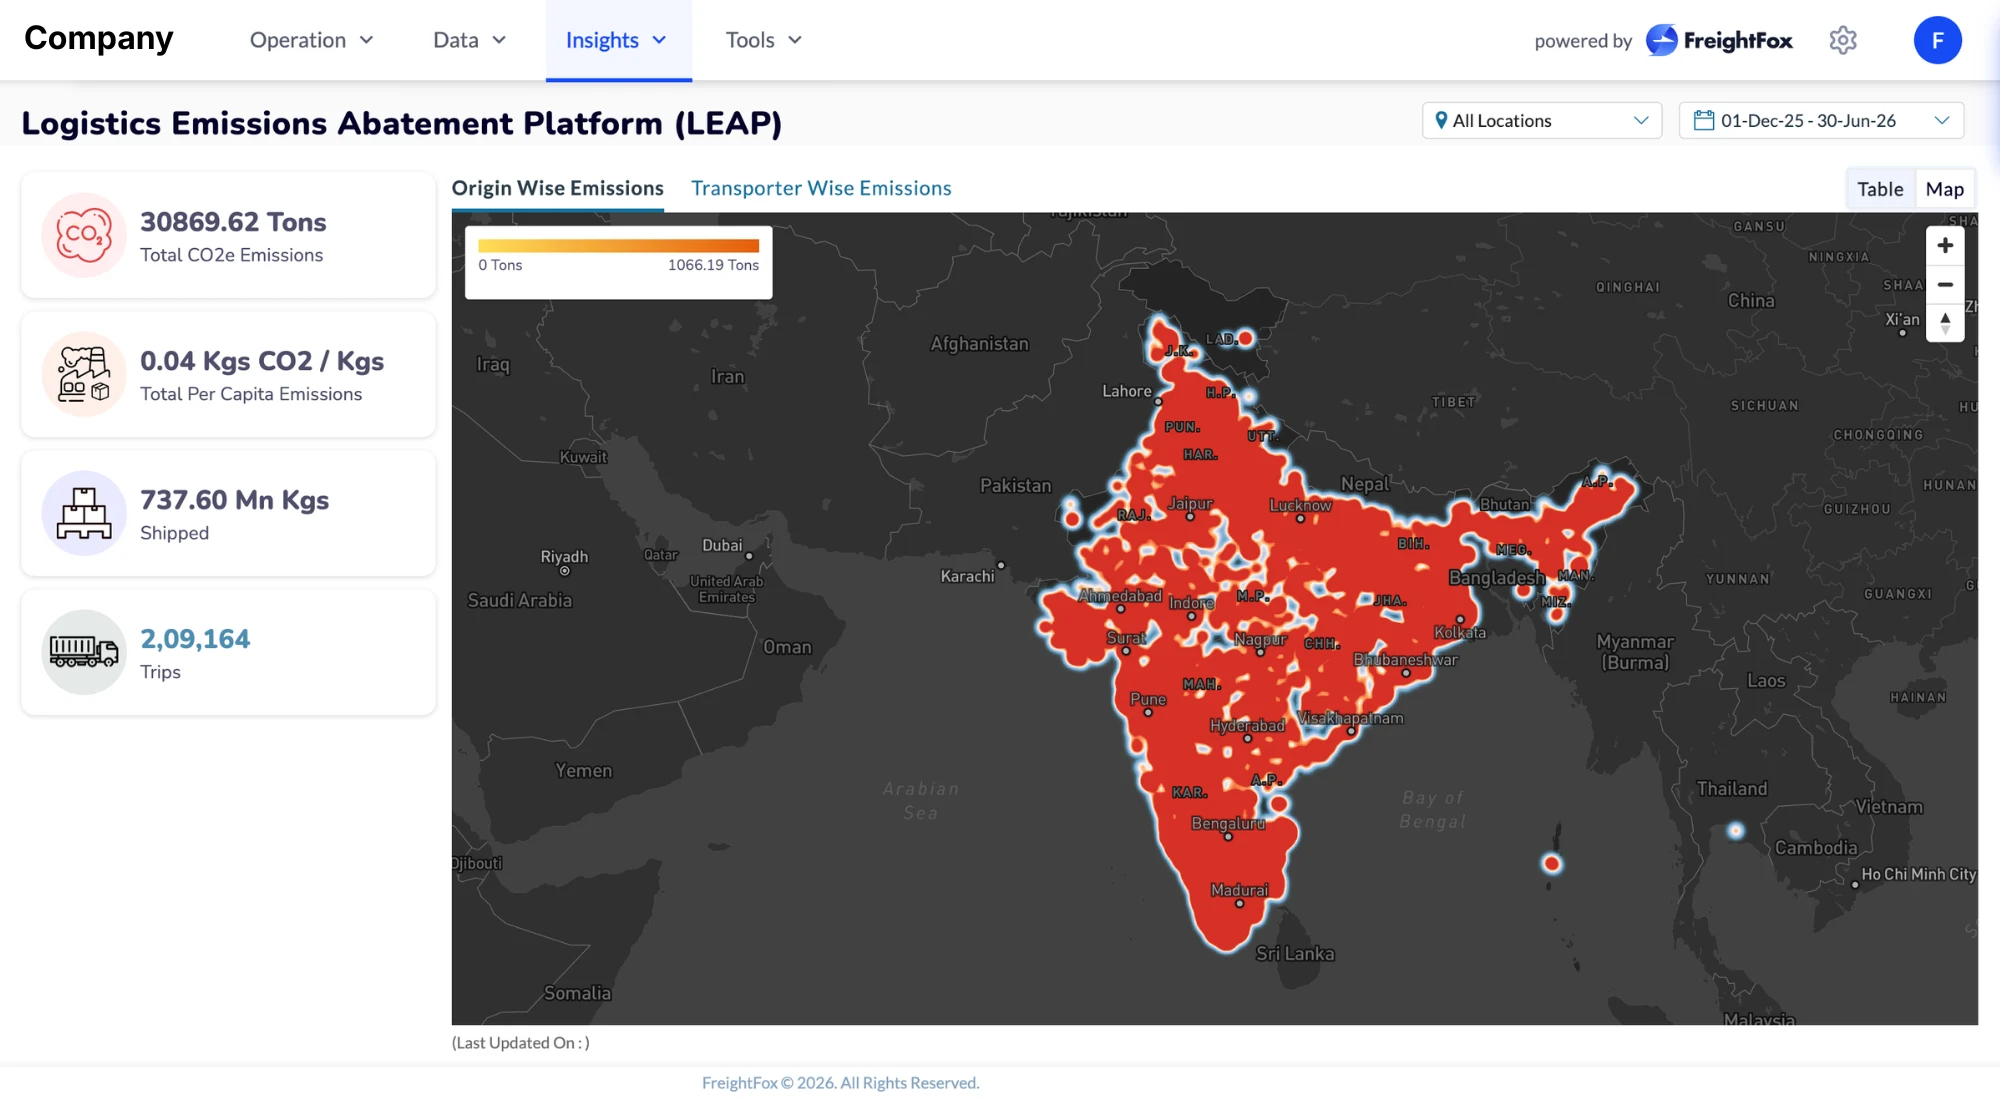Switch to Transporter Wise Emissions tab
2000x1100 pixels.
point(821,189)
